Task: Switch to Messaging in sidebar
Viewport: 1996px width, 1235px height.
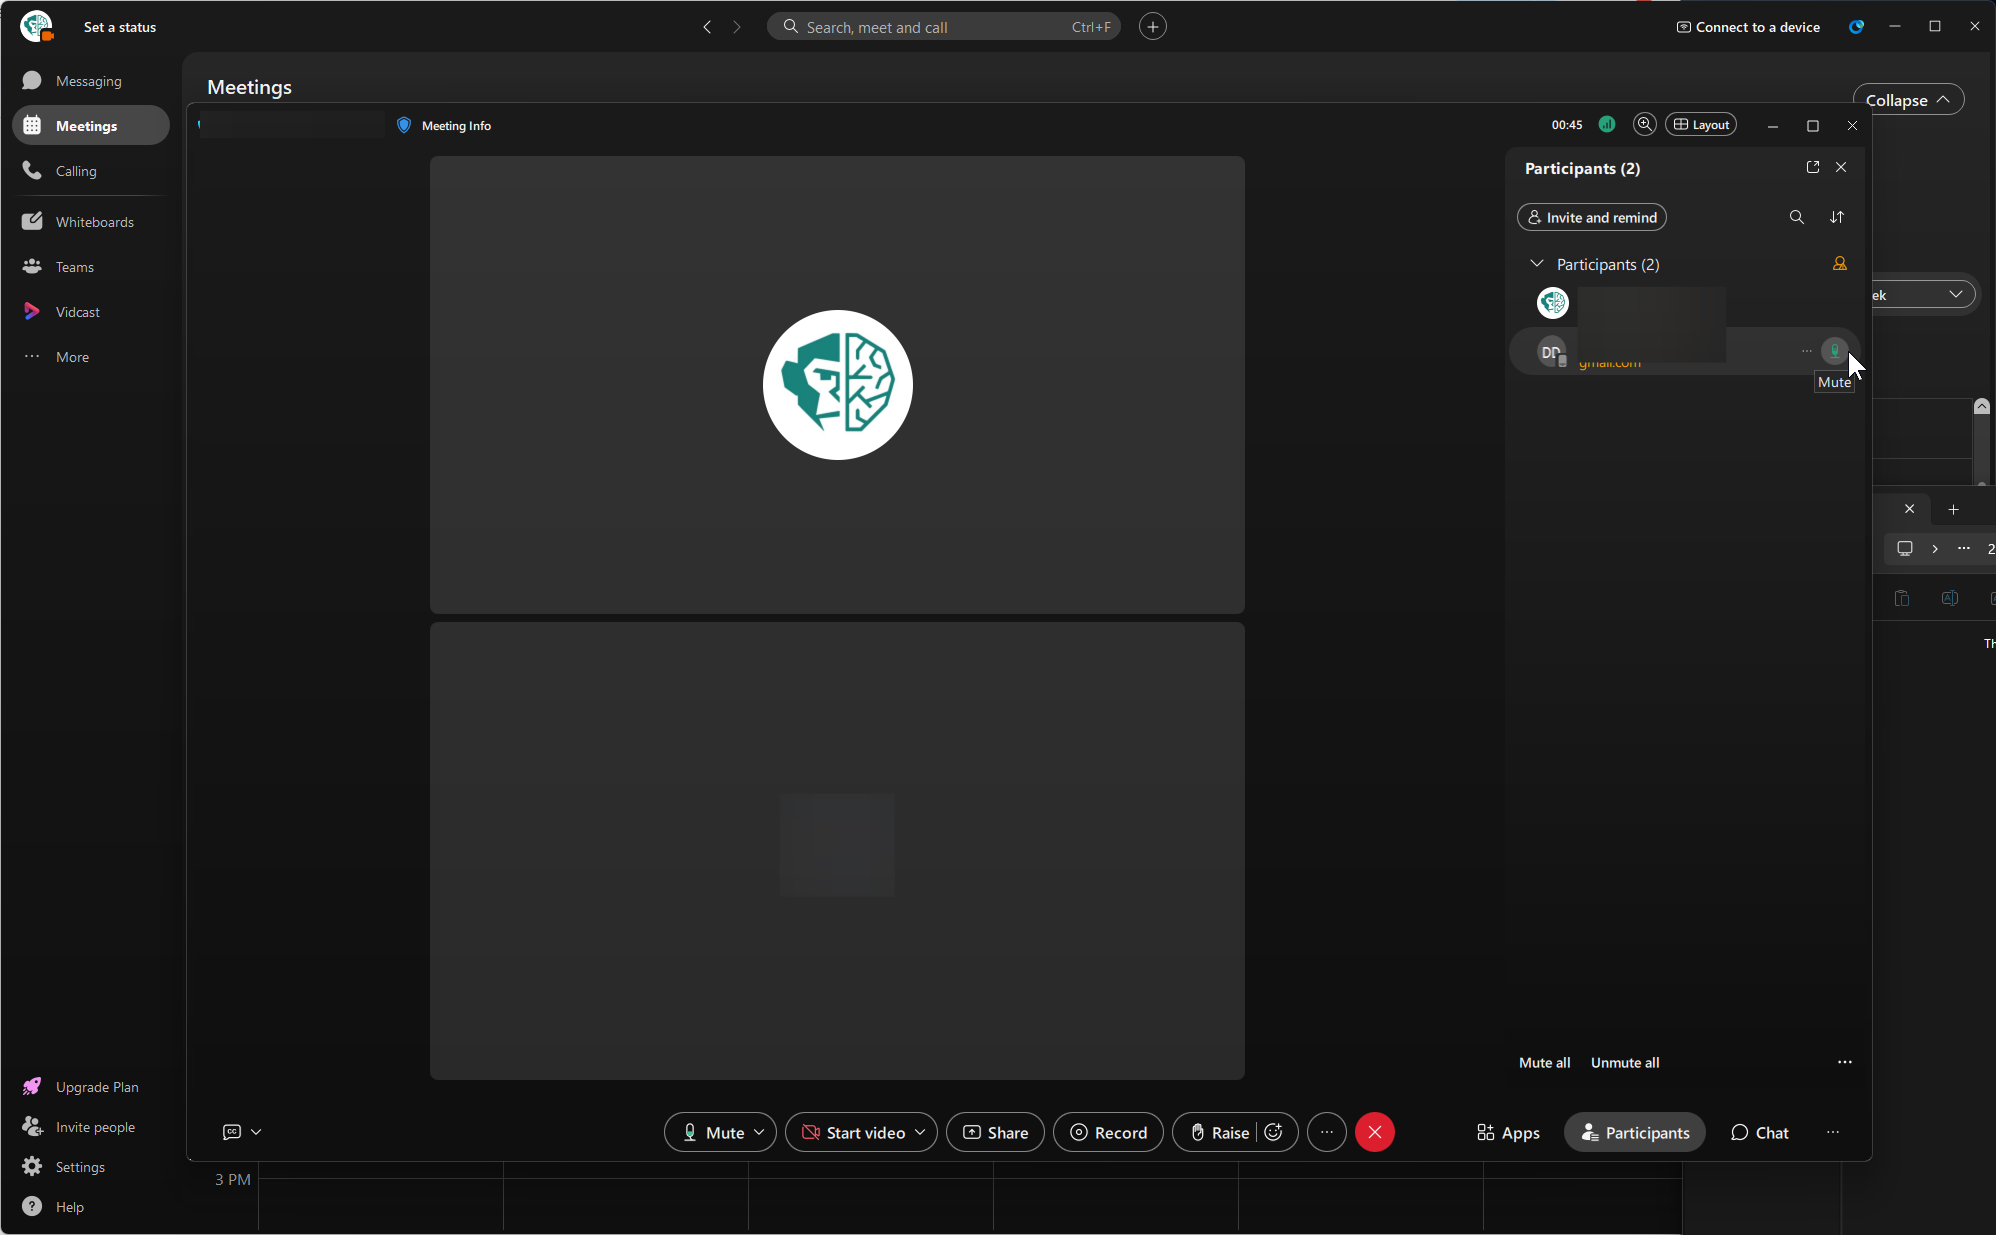Action: (90, 81)
